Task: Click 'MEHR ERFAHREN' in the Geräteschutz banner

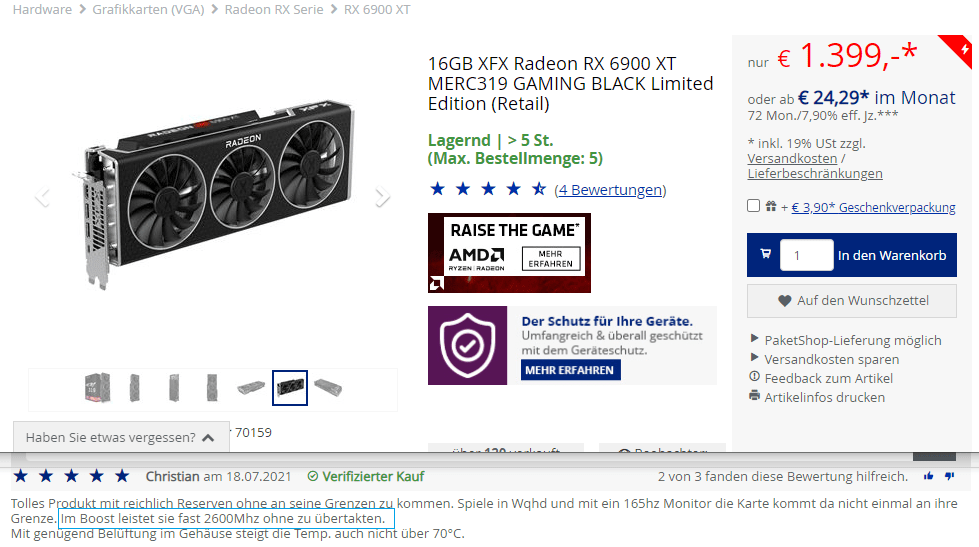Action: coord(570,370)
